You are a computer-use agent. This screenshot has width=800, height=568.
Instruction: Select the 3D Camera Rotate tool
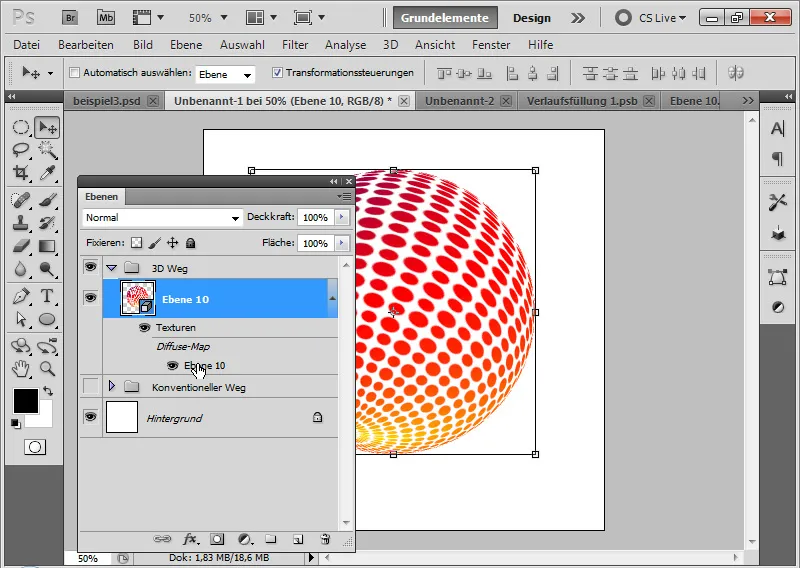(x=47, y=346)
